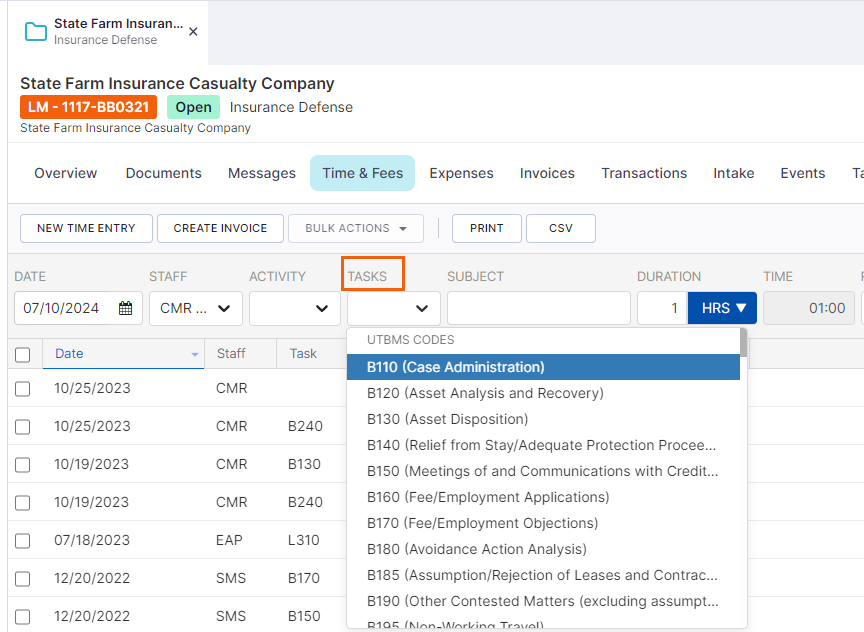The width and height of the screenshot is (864, 632).
Task: Select B185 Assumption/Rejection of Leases option
Action: [x=543, y=575]
